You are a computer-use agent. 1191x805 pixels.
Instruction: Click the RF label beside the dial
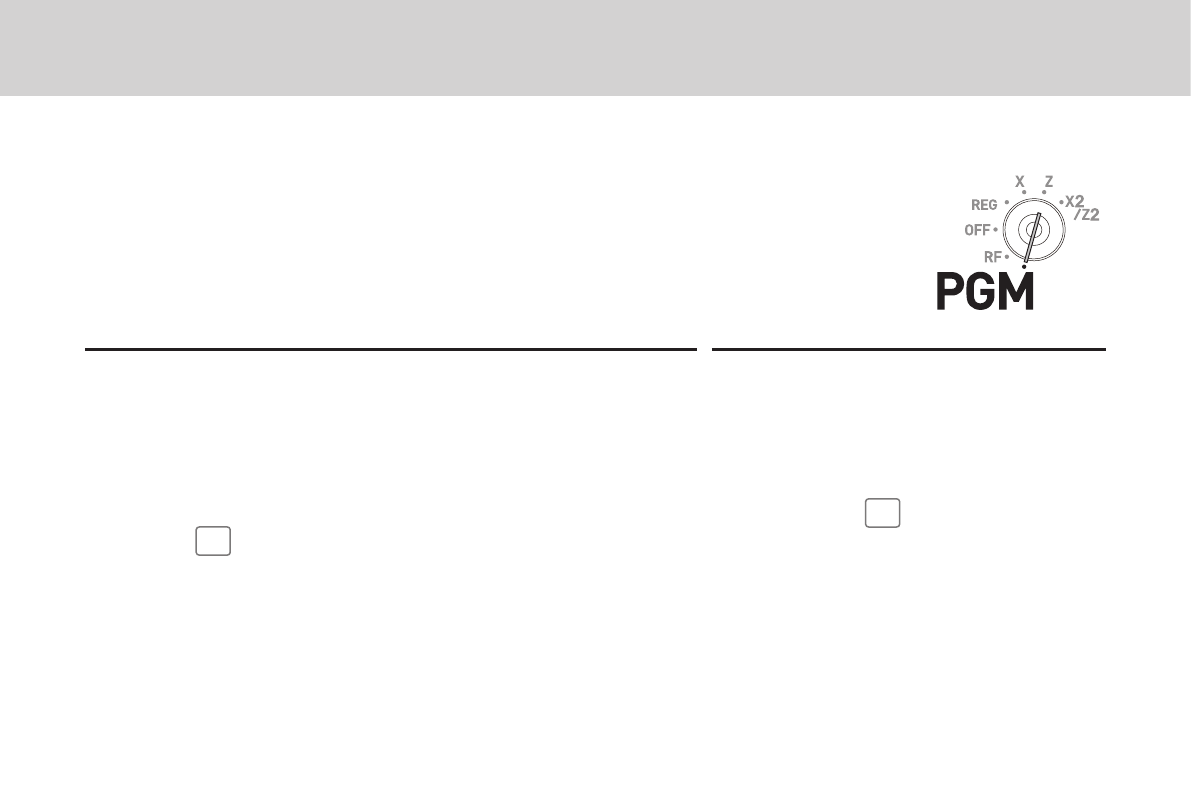[992, 257]
